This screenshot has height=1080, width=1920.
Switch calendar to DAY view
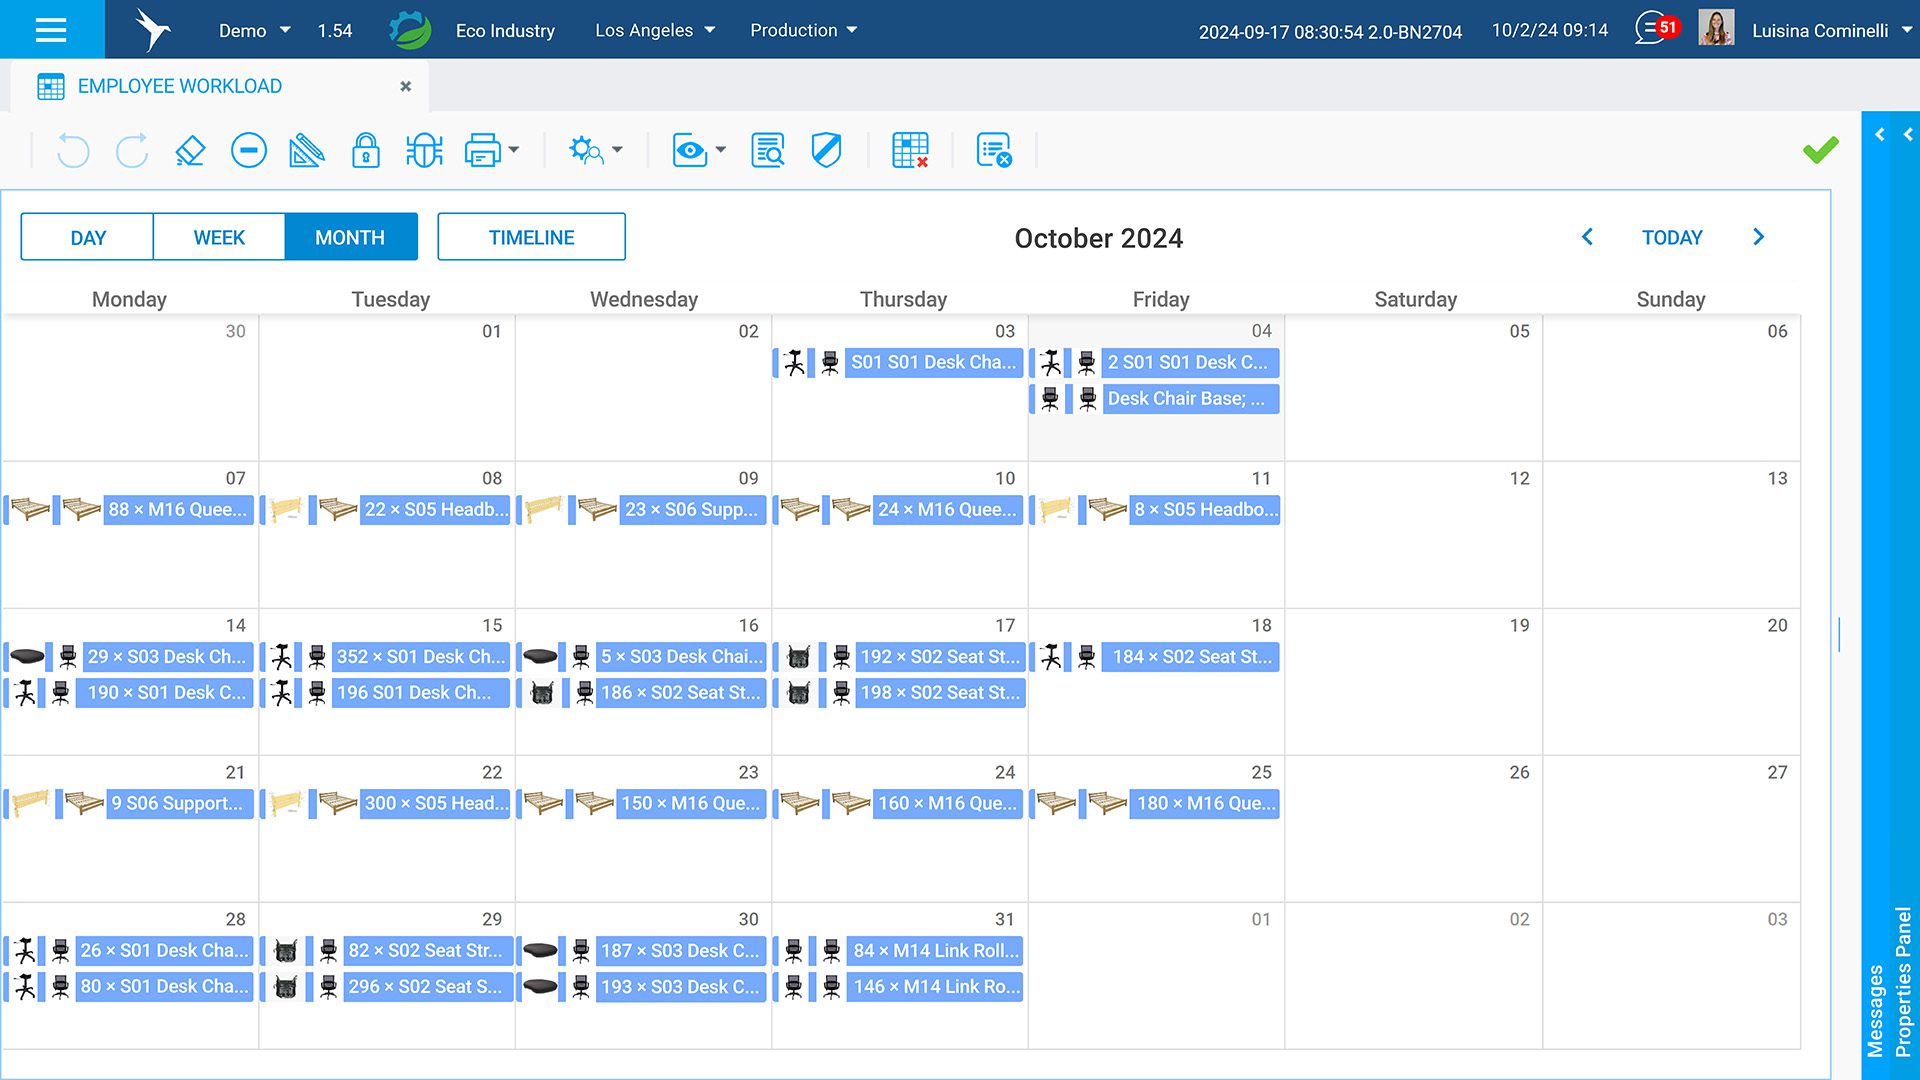tap(87, 237)
